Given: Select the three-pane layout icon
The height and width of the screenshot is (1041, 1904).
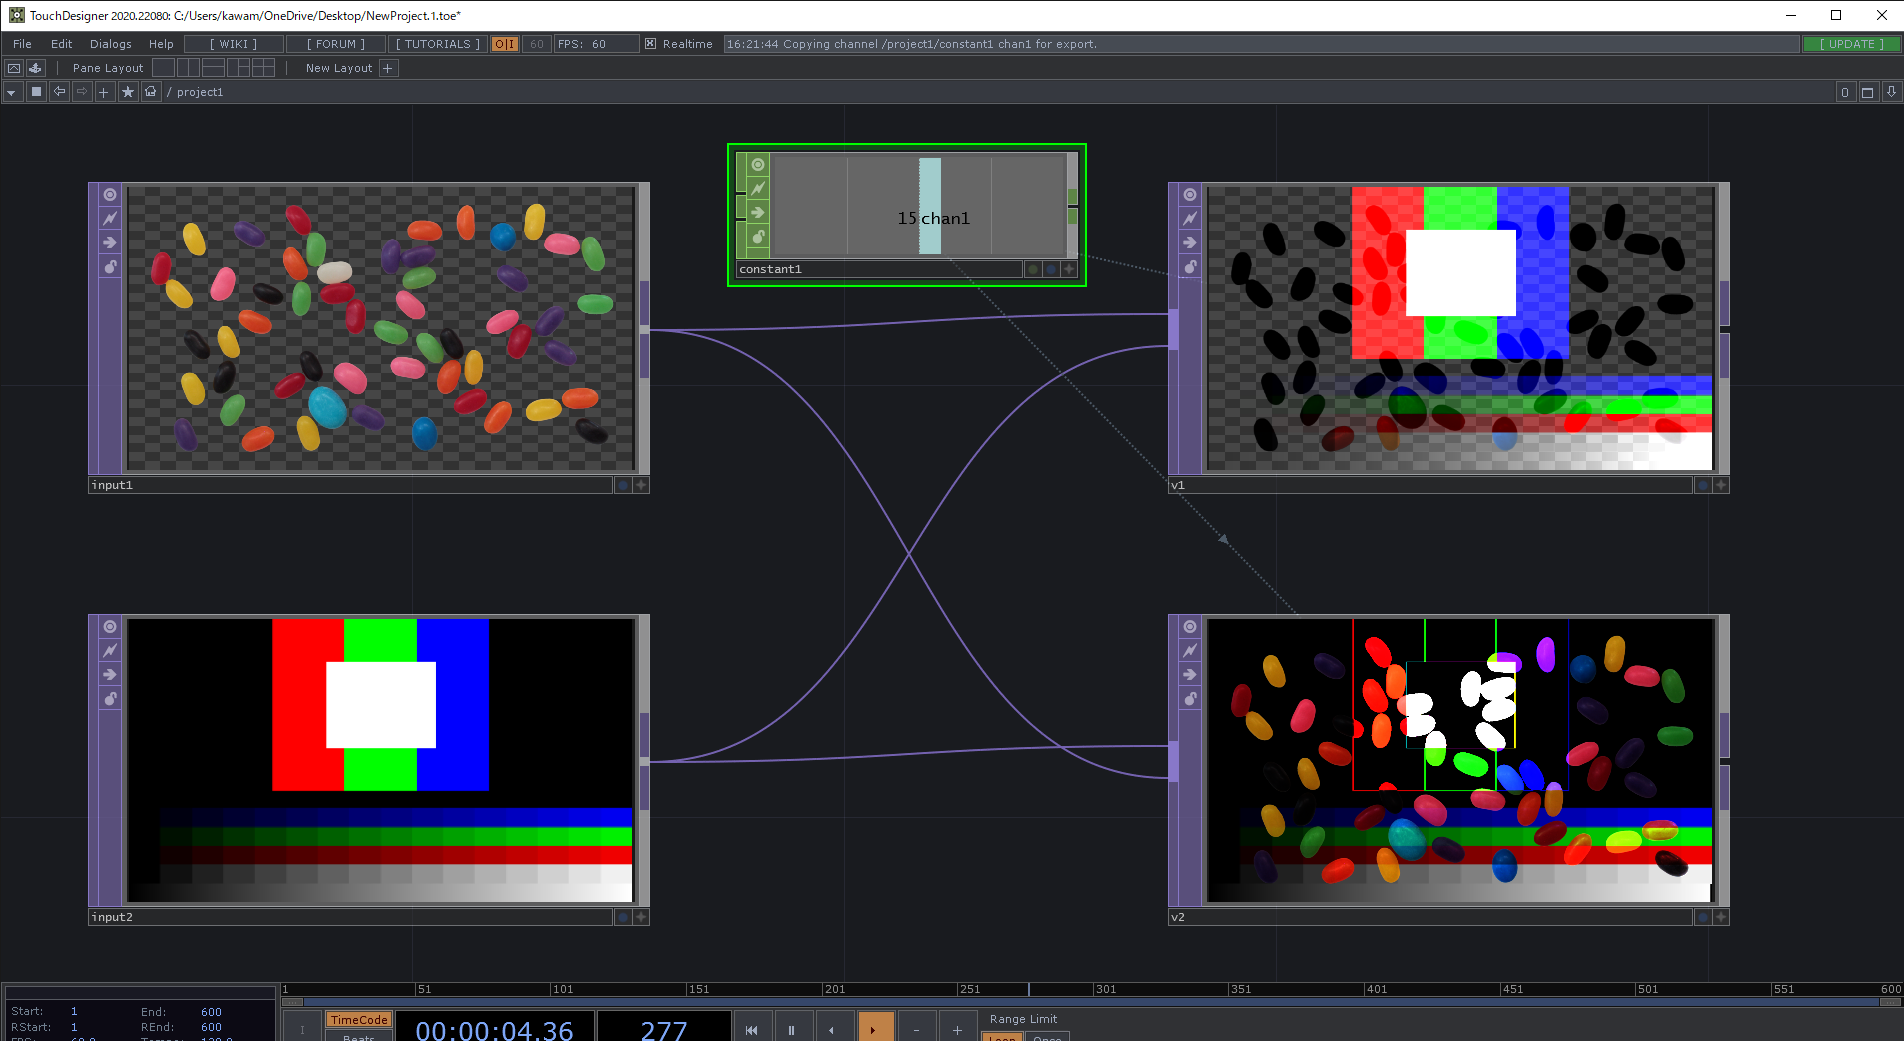Looking at the screenshot, I should point(238,68).
